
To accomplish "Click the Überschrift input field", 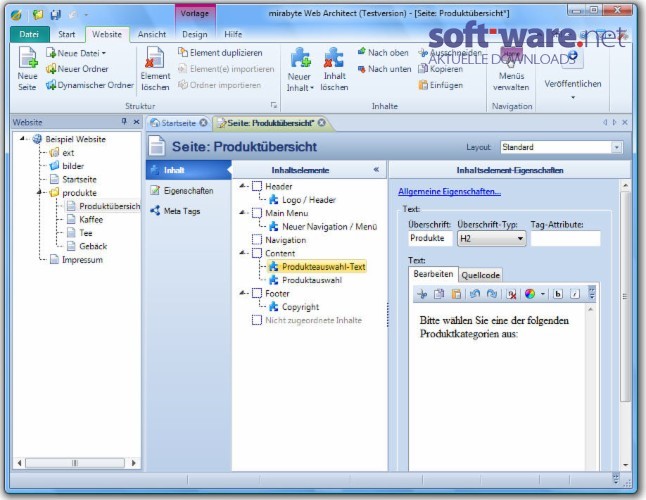I will point(430,238).
